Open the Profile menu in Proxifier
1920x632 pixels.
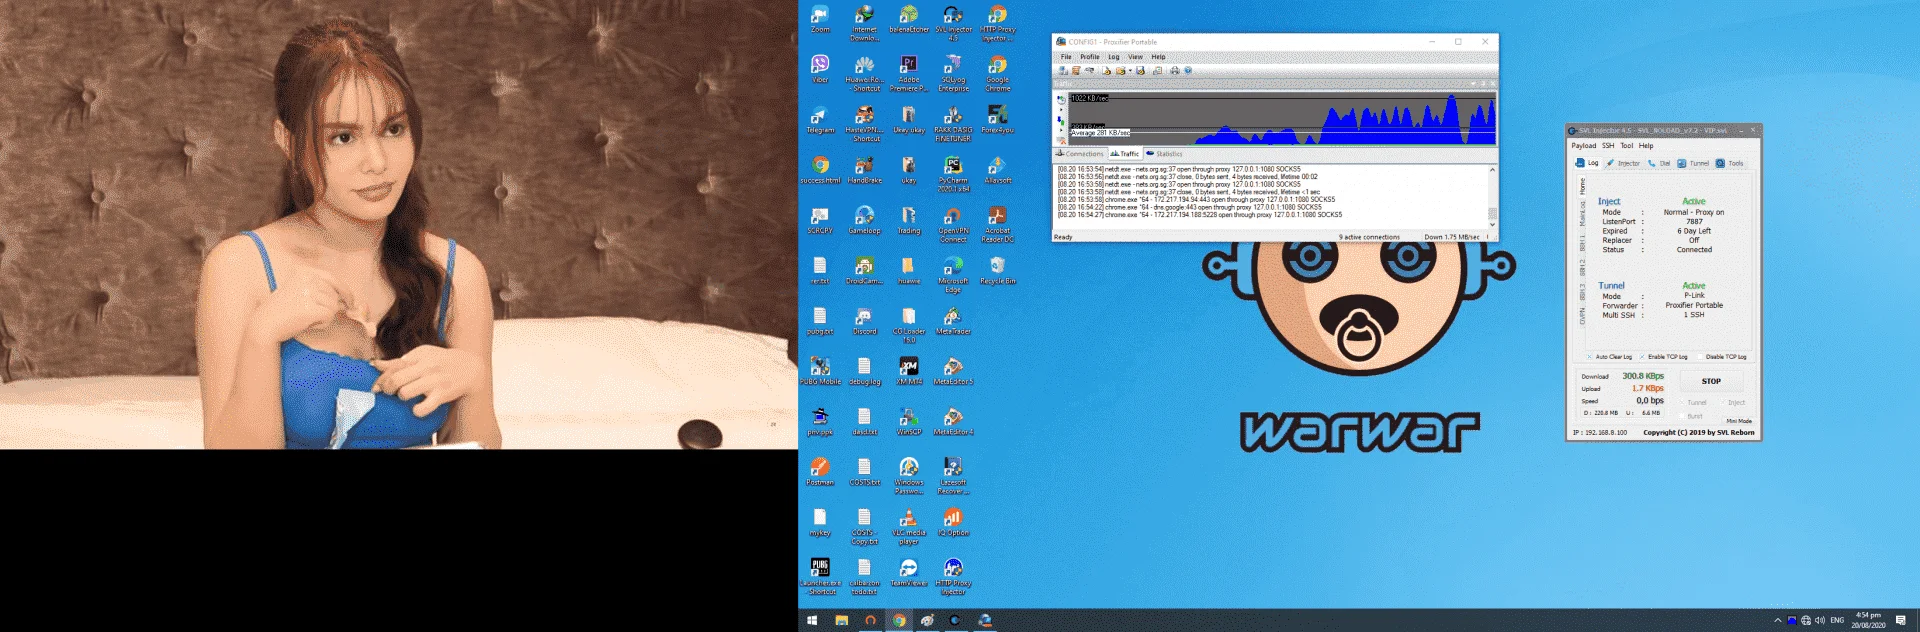point(1090,57)
